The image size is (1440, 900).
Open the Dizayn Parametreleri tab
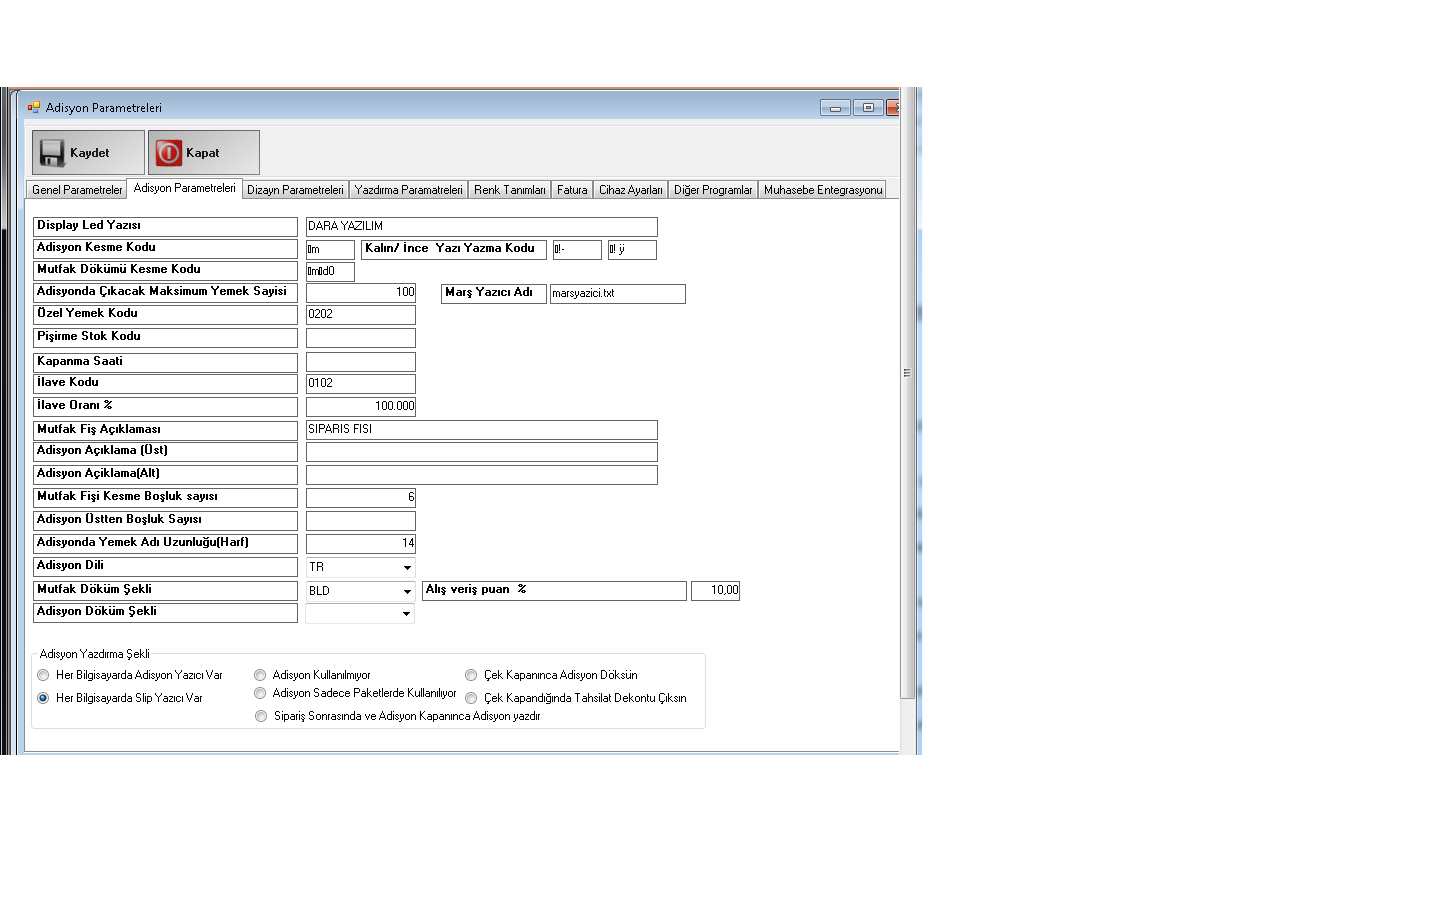pyautogui.click(x=295, y=190)
